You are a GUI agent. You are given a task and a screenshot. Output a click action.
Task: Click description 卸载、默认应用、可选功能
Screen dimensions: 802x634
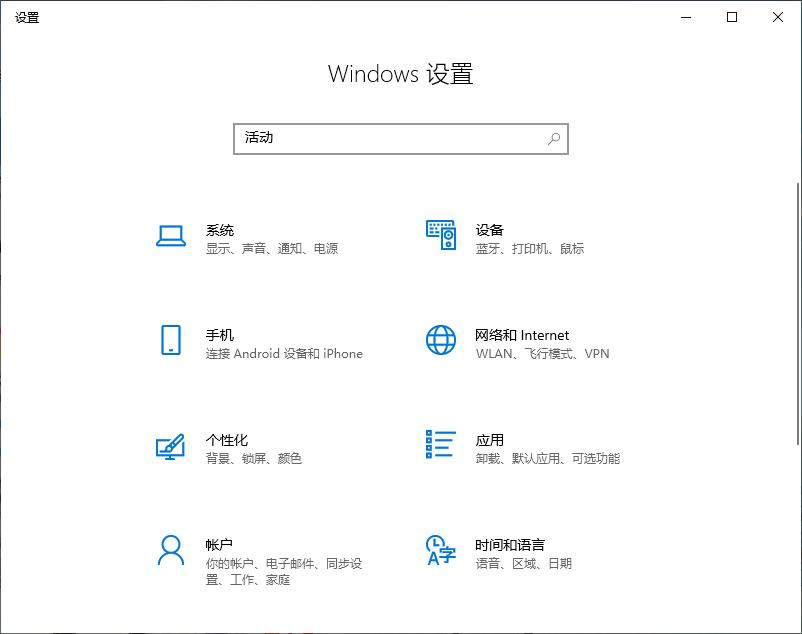tap(548, 458)
